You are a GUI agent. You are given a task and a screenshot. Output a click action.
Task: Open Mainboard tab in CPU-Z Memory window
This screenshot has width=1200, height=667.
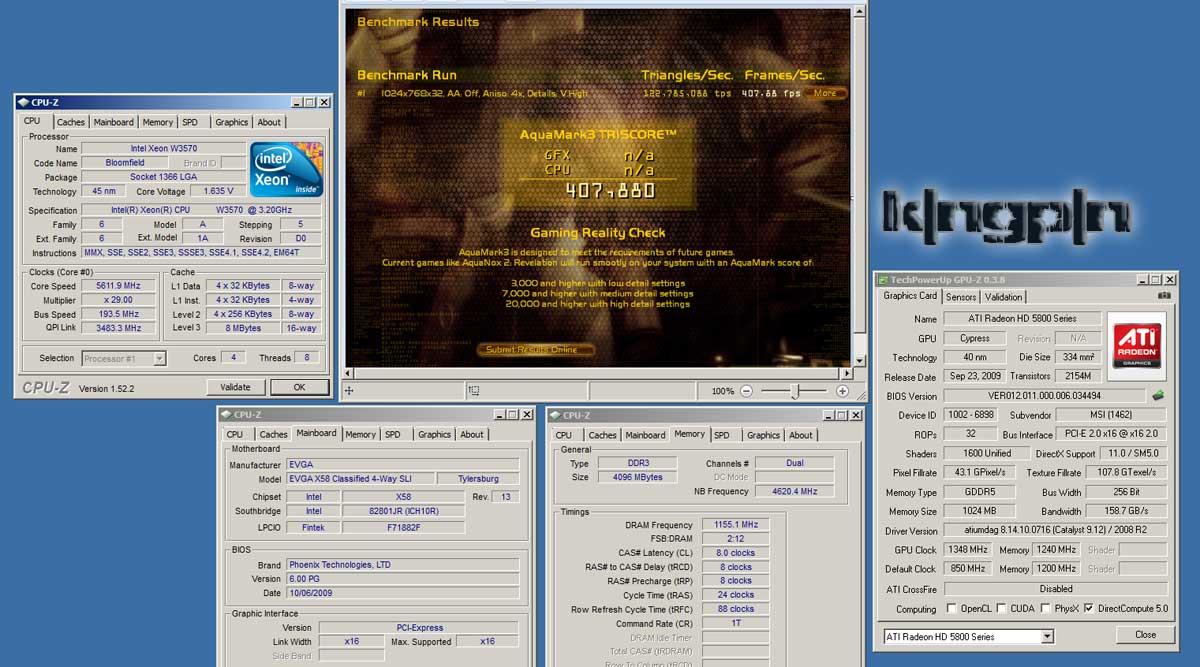click(645, 435)
